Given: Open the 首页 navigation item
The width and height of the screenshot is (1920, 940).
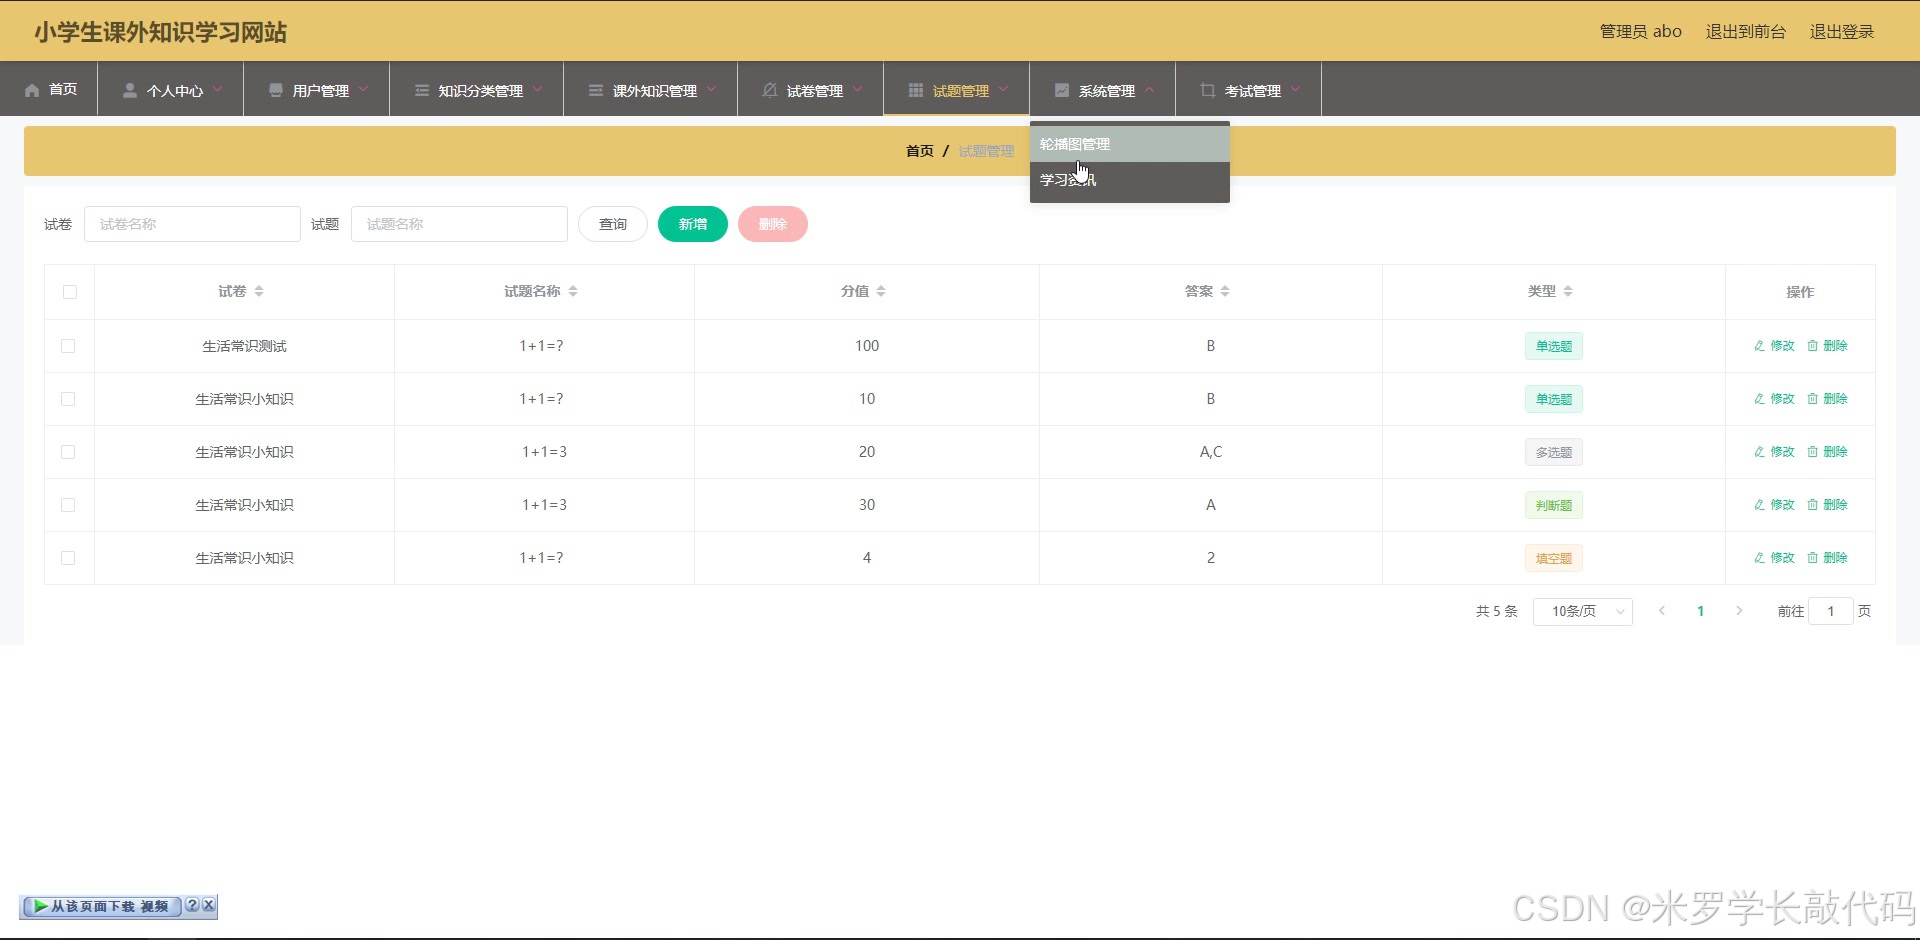Looking at the screenshot, I should (49, 89).
